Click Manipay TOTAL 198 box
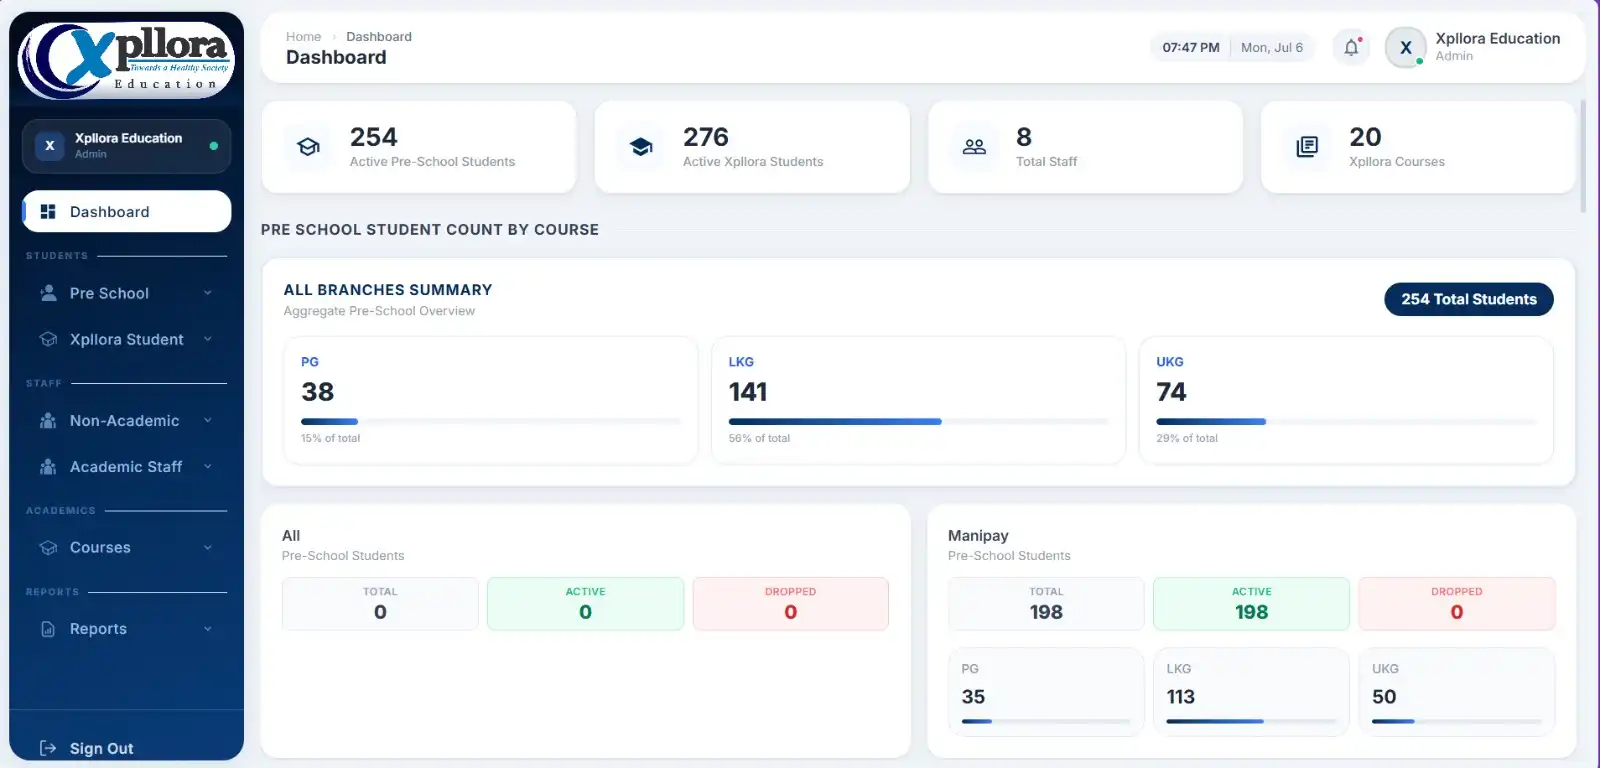The width and height of the screenshot is (1600, 768). point(1046,604)
